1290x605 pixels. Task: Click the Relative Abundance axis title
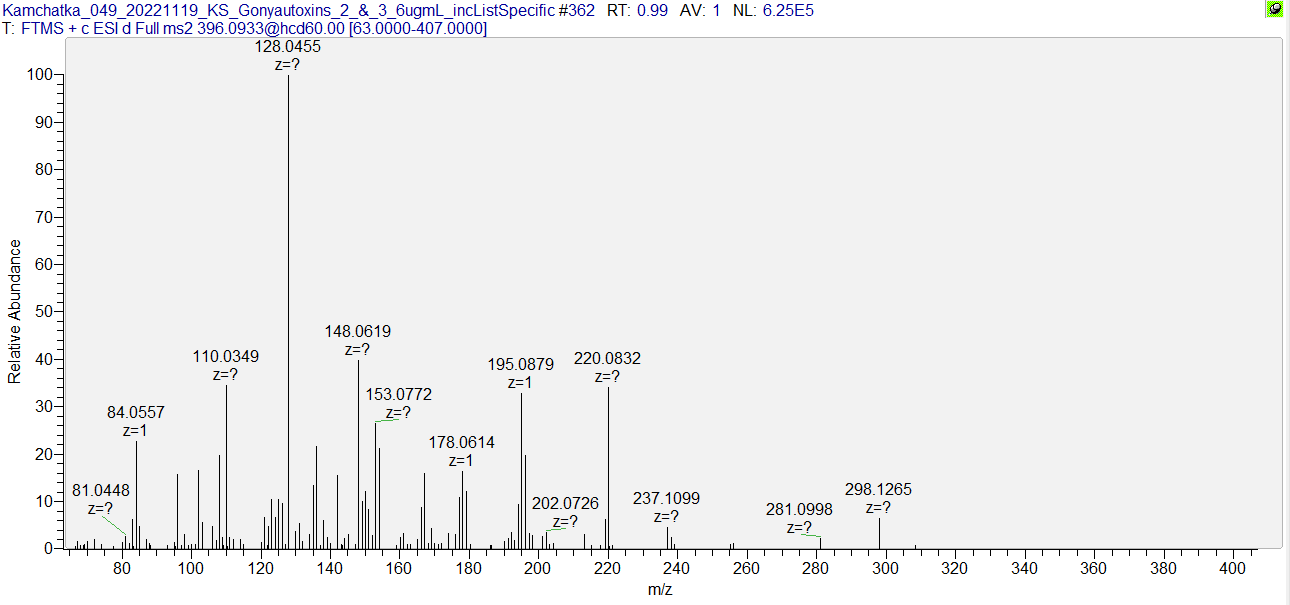pyautogui.click(x=15, y=311)
